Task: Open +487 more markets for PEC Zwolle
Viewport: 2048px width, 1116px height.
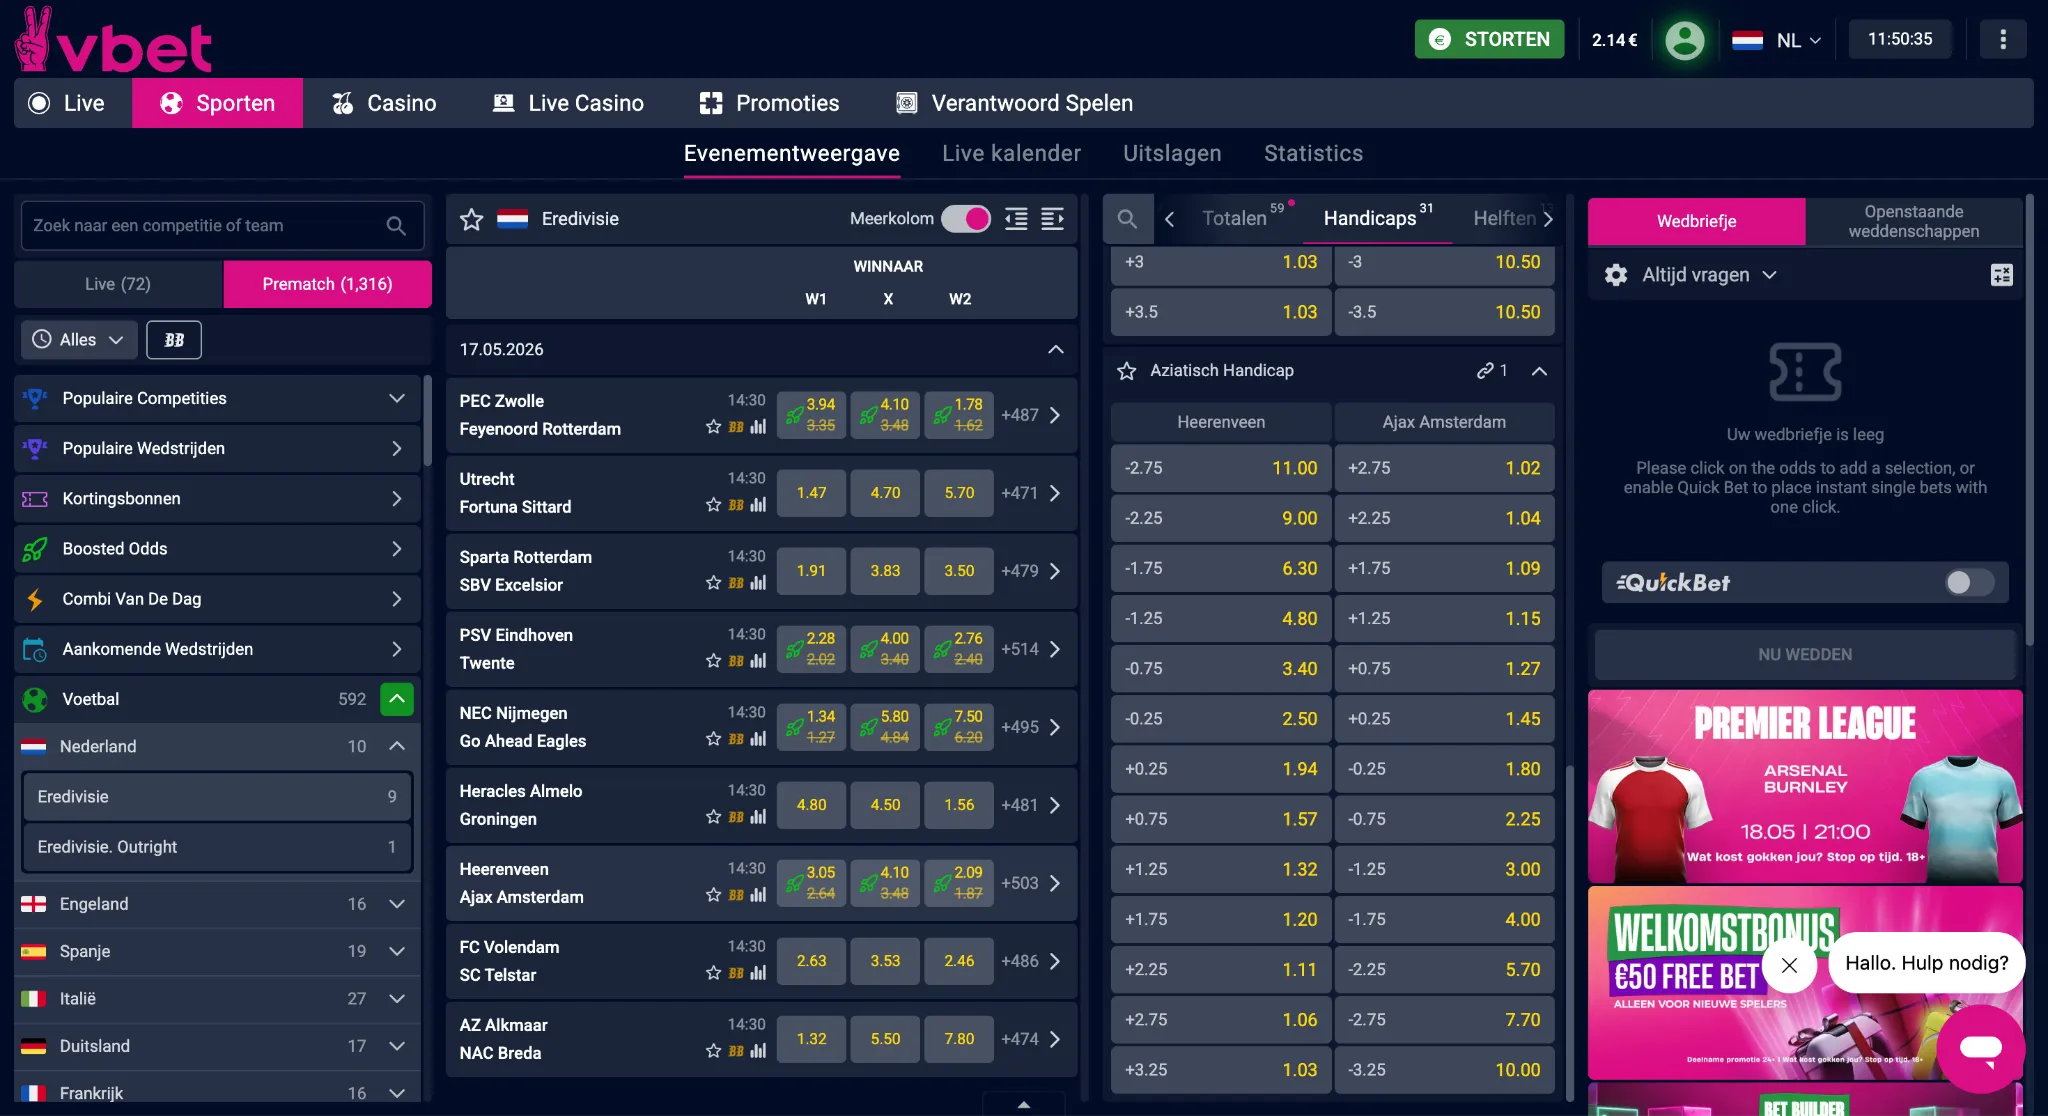Action: tap(1031, 415)
